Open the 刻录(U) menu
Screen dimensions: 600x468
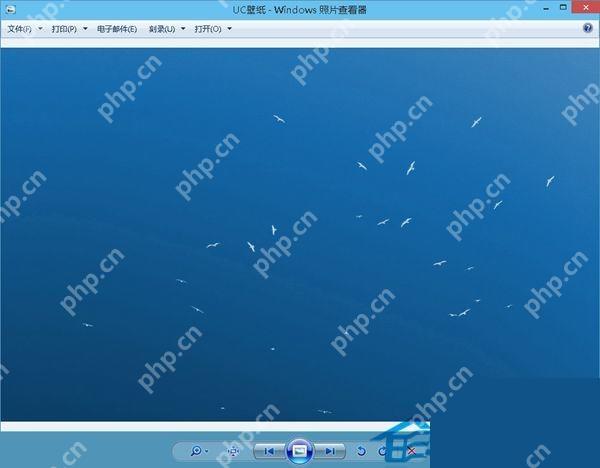(x=162, y=29)
